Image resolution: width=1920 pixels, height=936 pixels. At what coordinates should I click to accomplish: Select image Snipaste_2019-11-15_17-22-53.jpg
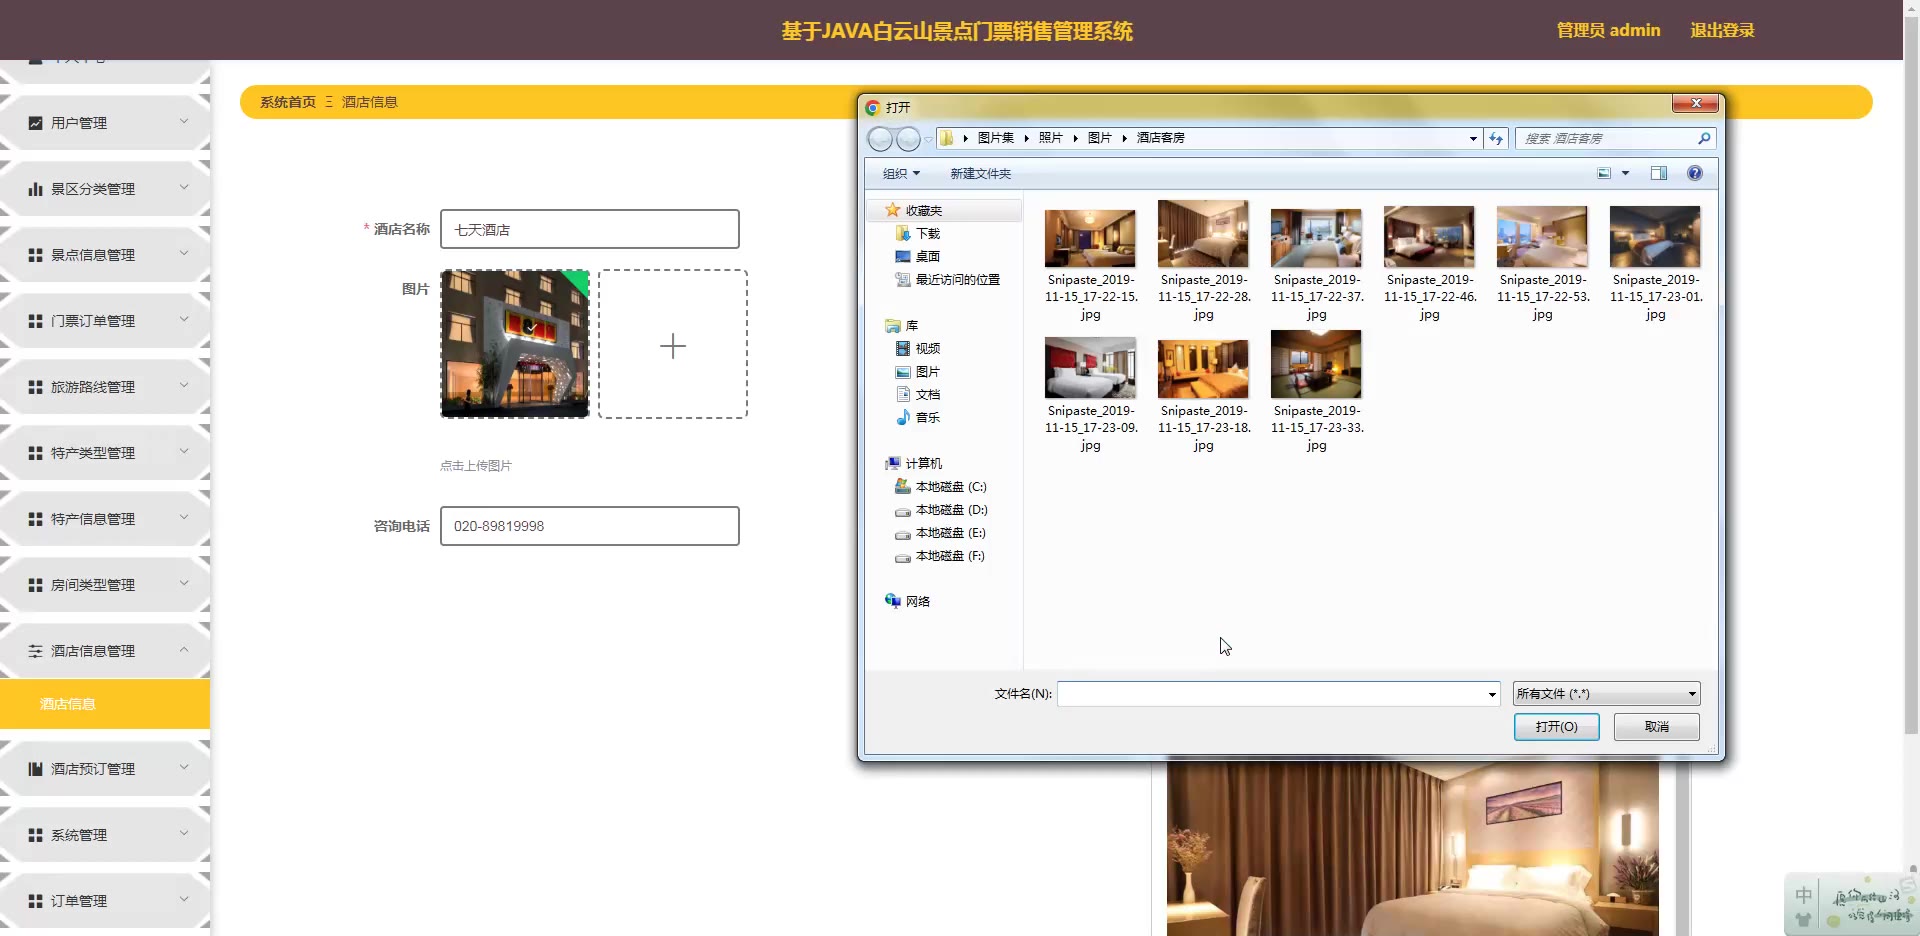pos(1542,264)
